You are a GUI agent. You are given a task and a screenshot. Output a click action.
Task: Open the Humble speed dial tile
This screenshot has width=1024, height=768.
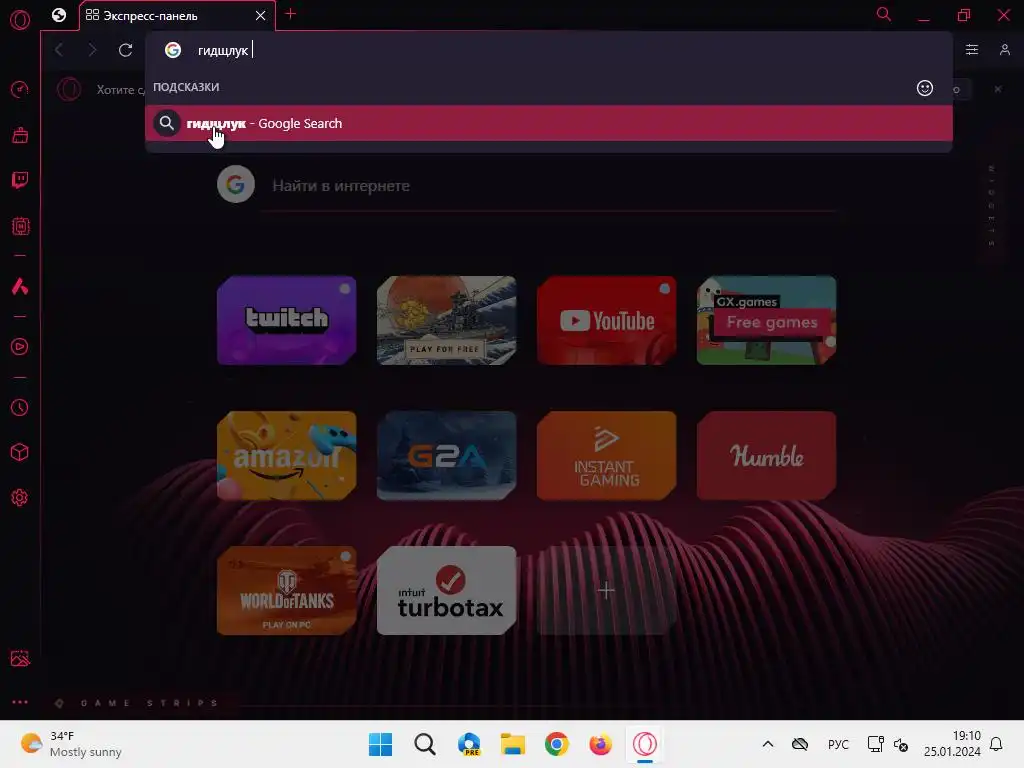click(767, 455)
